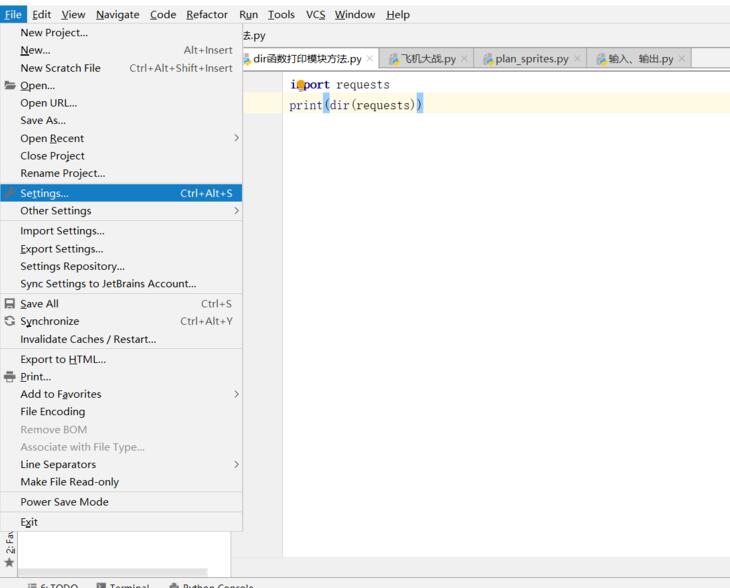Choose Import Settings... entry

pos(121,231)
